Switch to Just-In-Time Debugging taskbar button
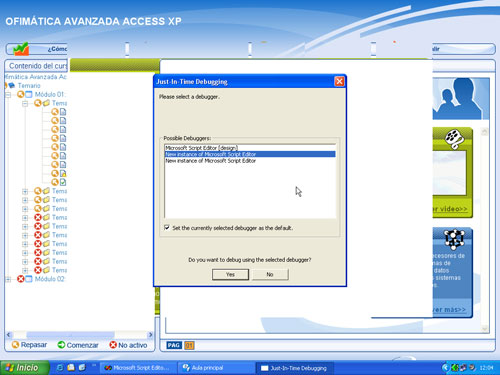 click(295, 368)
